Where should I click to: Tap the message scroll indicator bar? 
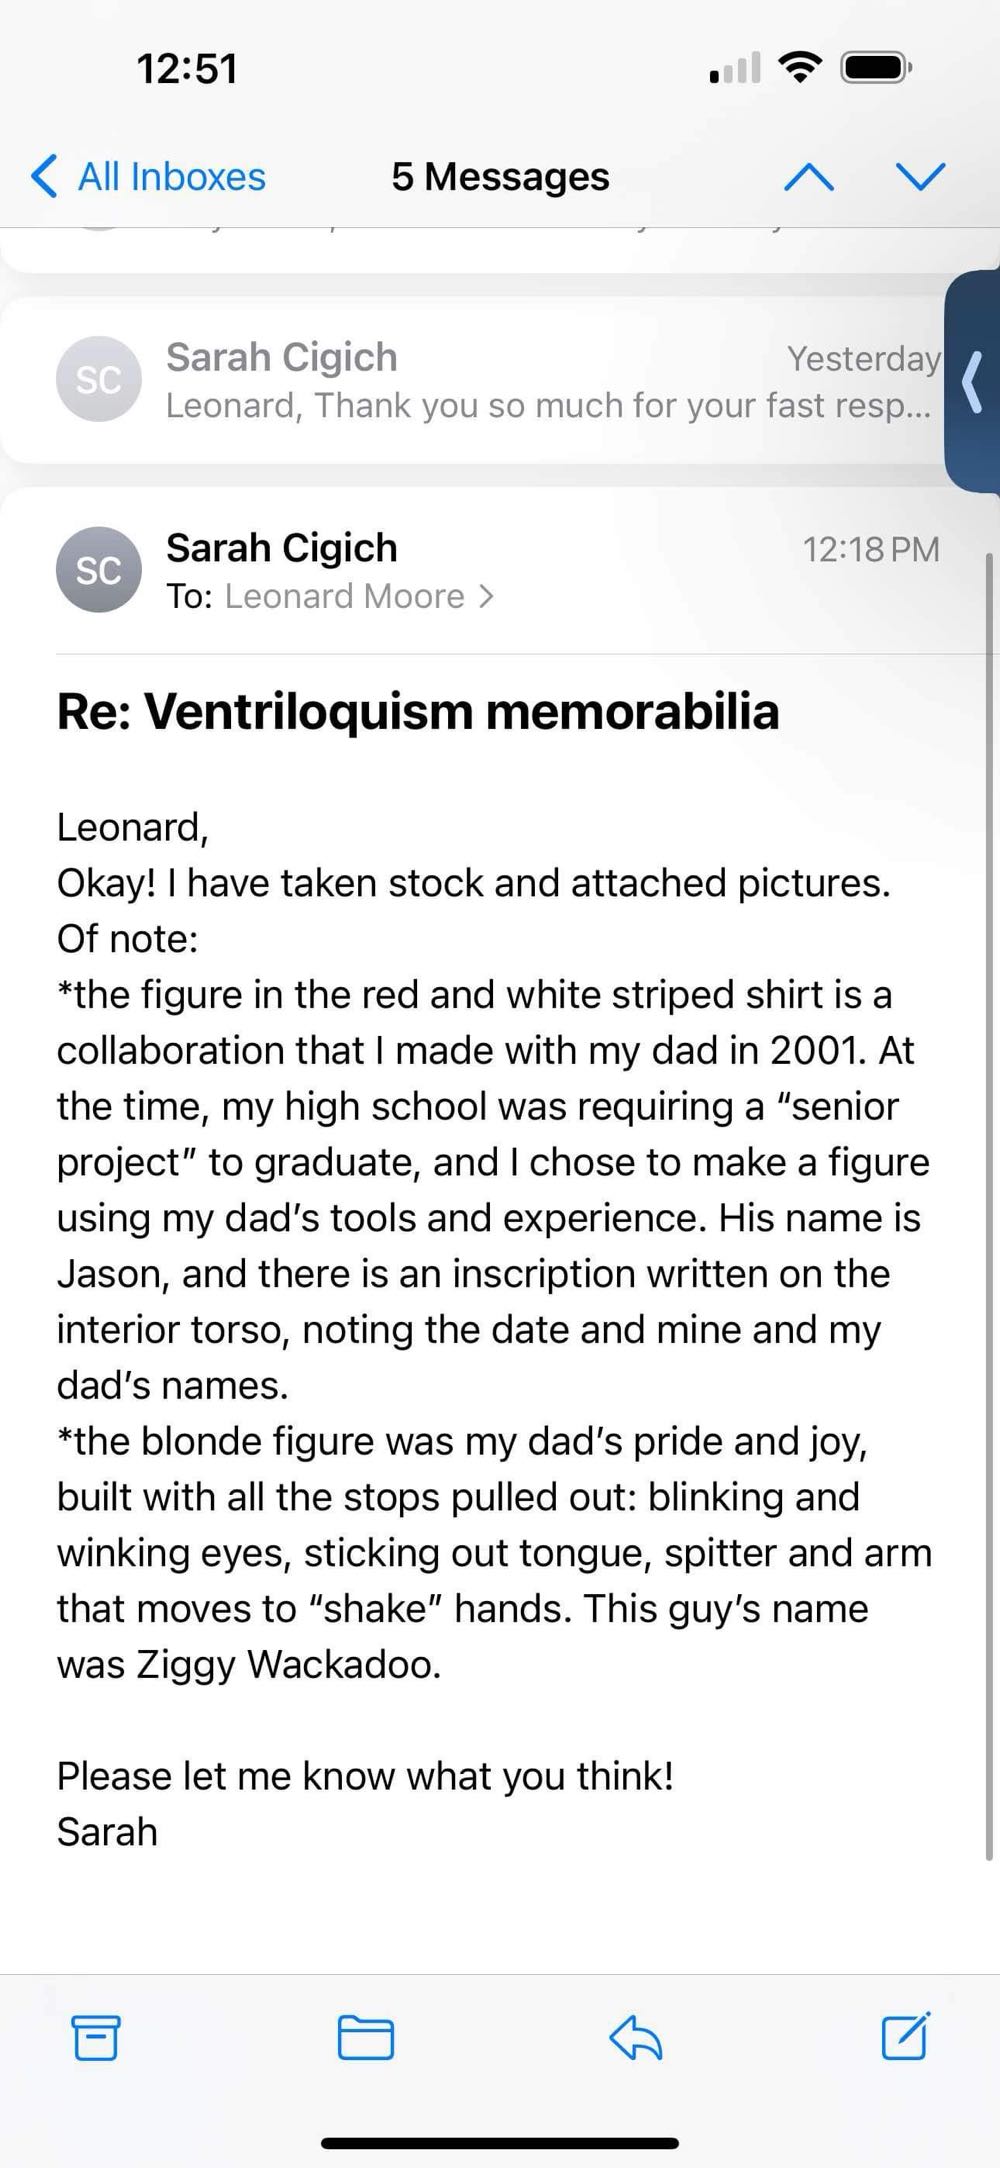pos(990,1200)
